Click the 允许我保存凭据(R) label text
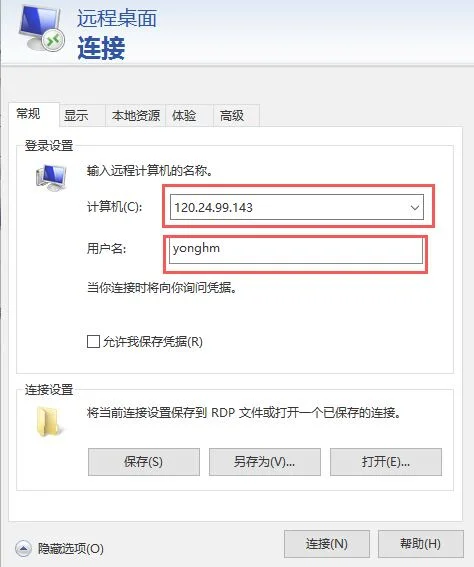Image resolution: width=474 pixels, height=567 pixels. (153, 342)
